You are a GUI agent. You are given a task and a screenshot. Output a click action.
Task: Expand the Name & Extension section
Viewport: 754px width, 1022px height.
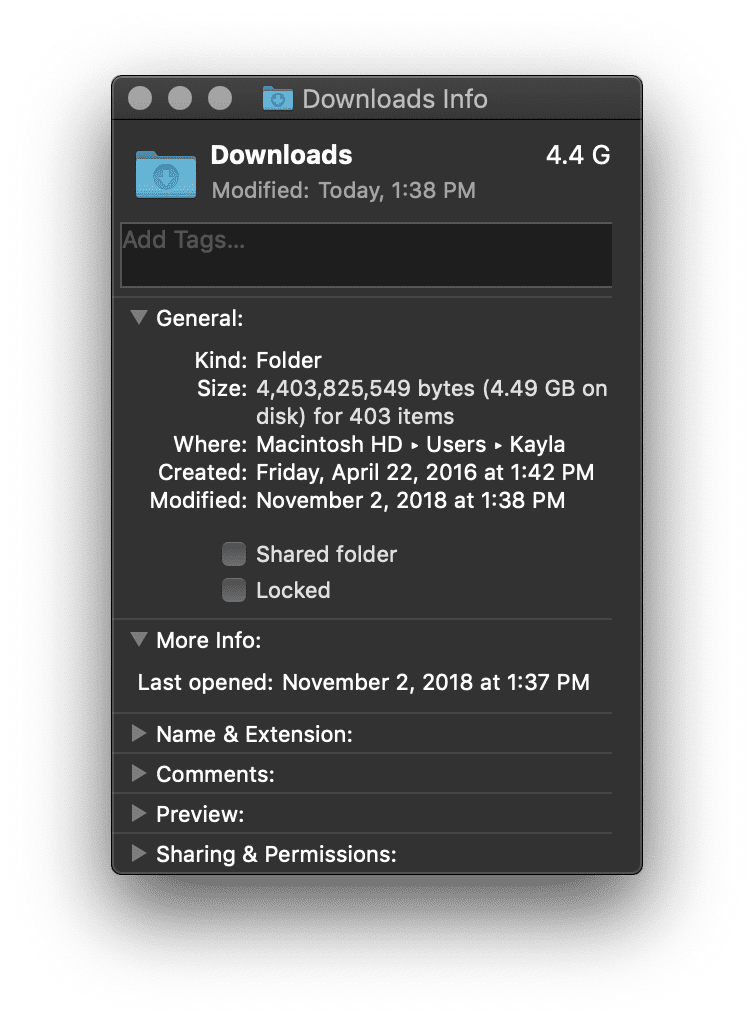(x=138, y=733)
